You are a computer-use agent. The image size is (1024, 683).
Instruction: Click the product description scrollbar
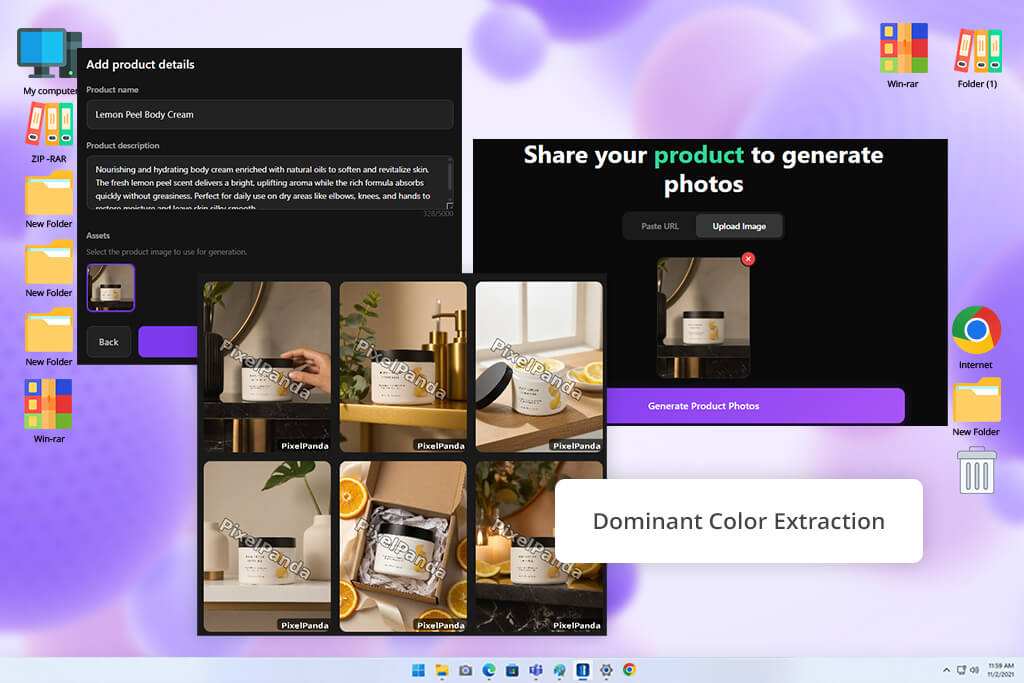point(450,175)
